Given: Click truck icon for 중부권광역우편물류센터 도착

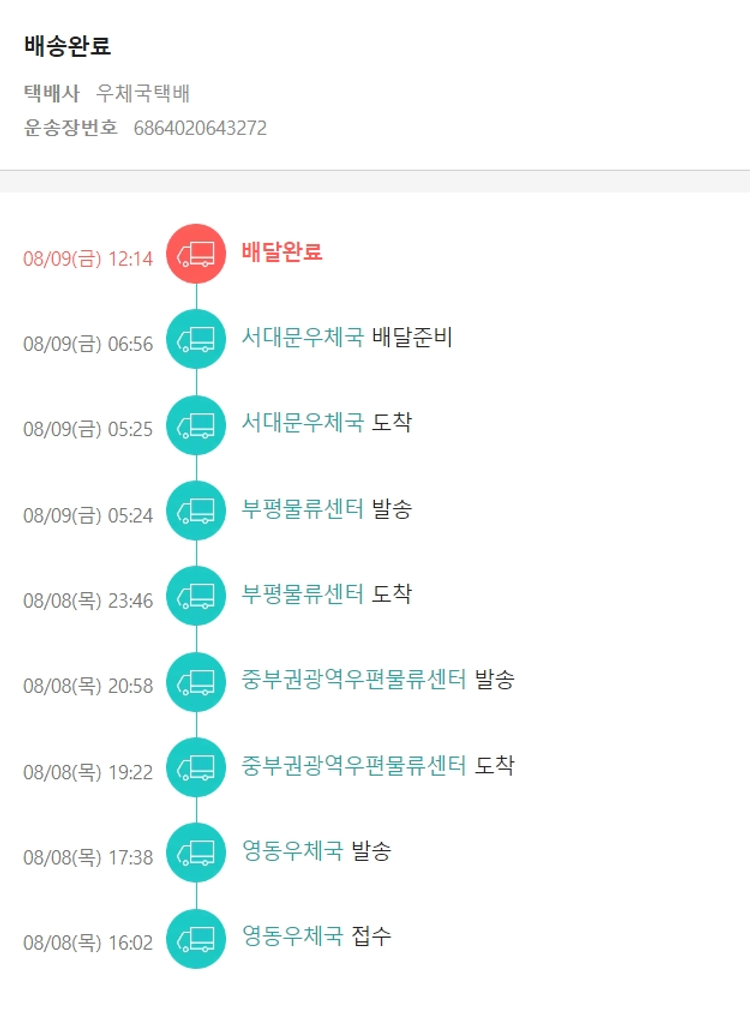Looking at the screenshot, I should (196, 767).
